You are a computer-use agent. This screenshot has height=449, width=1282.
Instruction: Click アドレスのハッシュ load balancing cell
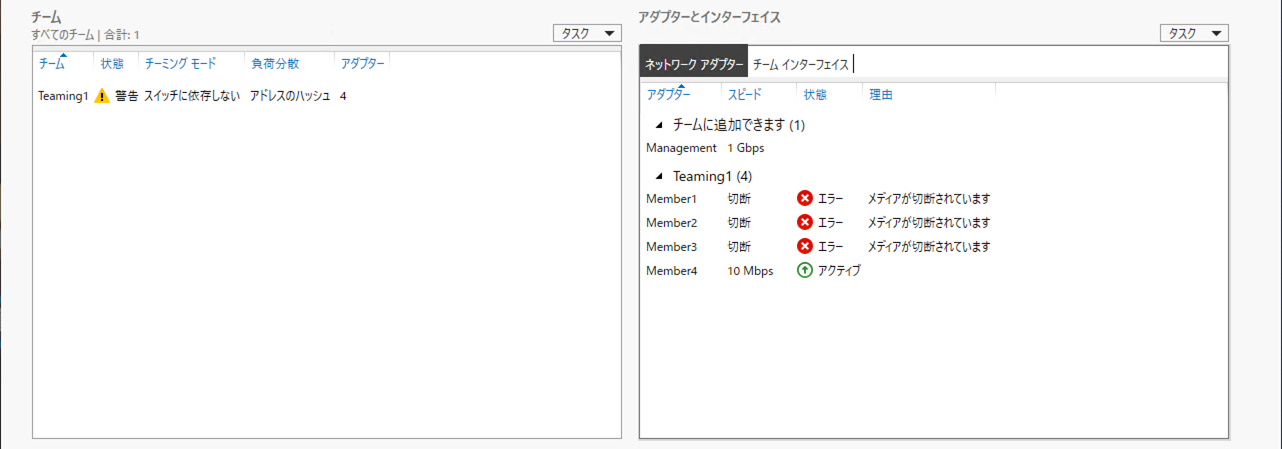290,97
